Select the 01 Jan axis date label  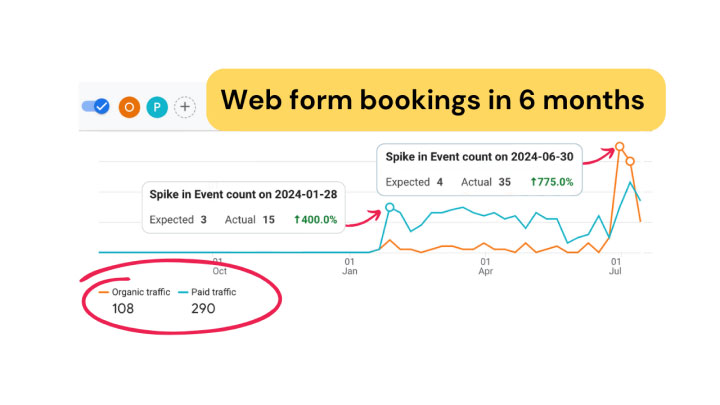pyautogui.click(x=349, y=265)
